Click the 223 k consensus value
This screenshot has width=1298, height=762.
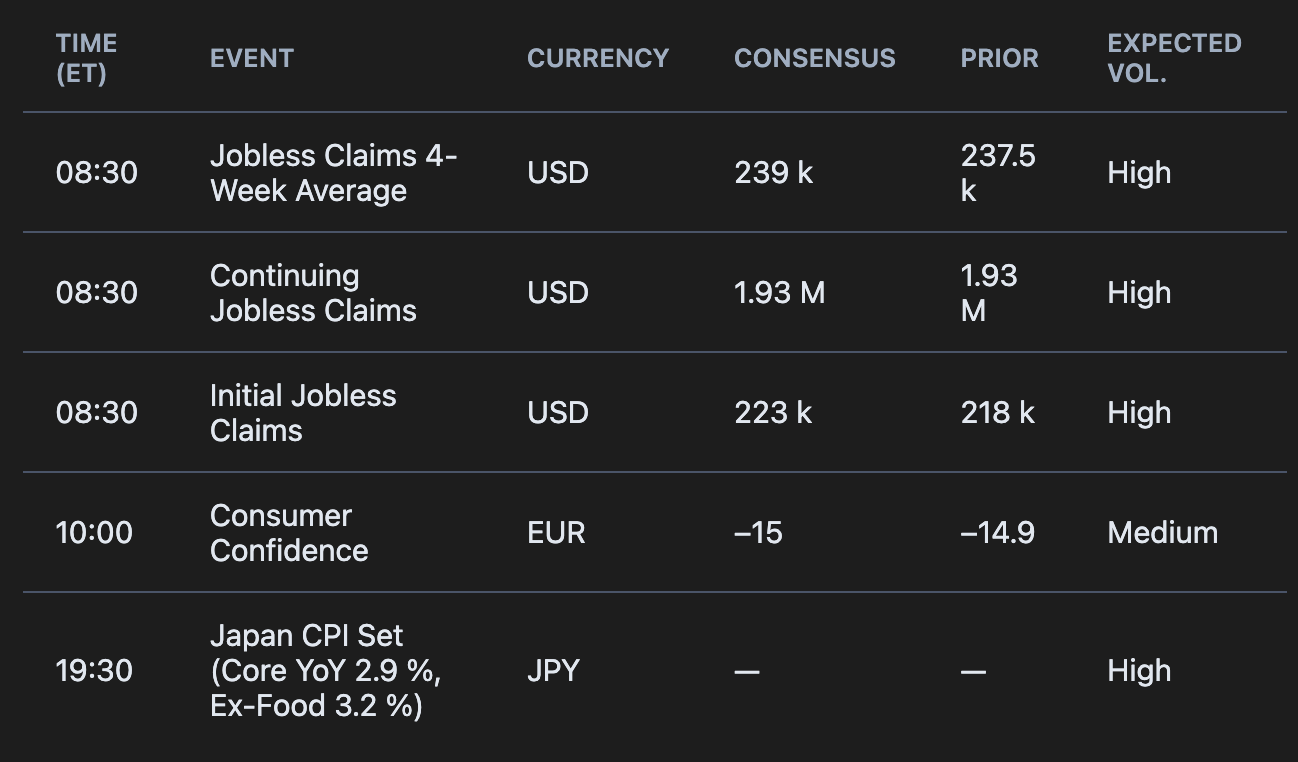(x=774, y=413)
